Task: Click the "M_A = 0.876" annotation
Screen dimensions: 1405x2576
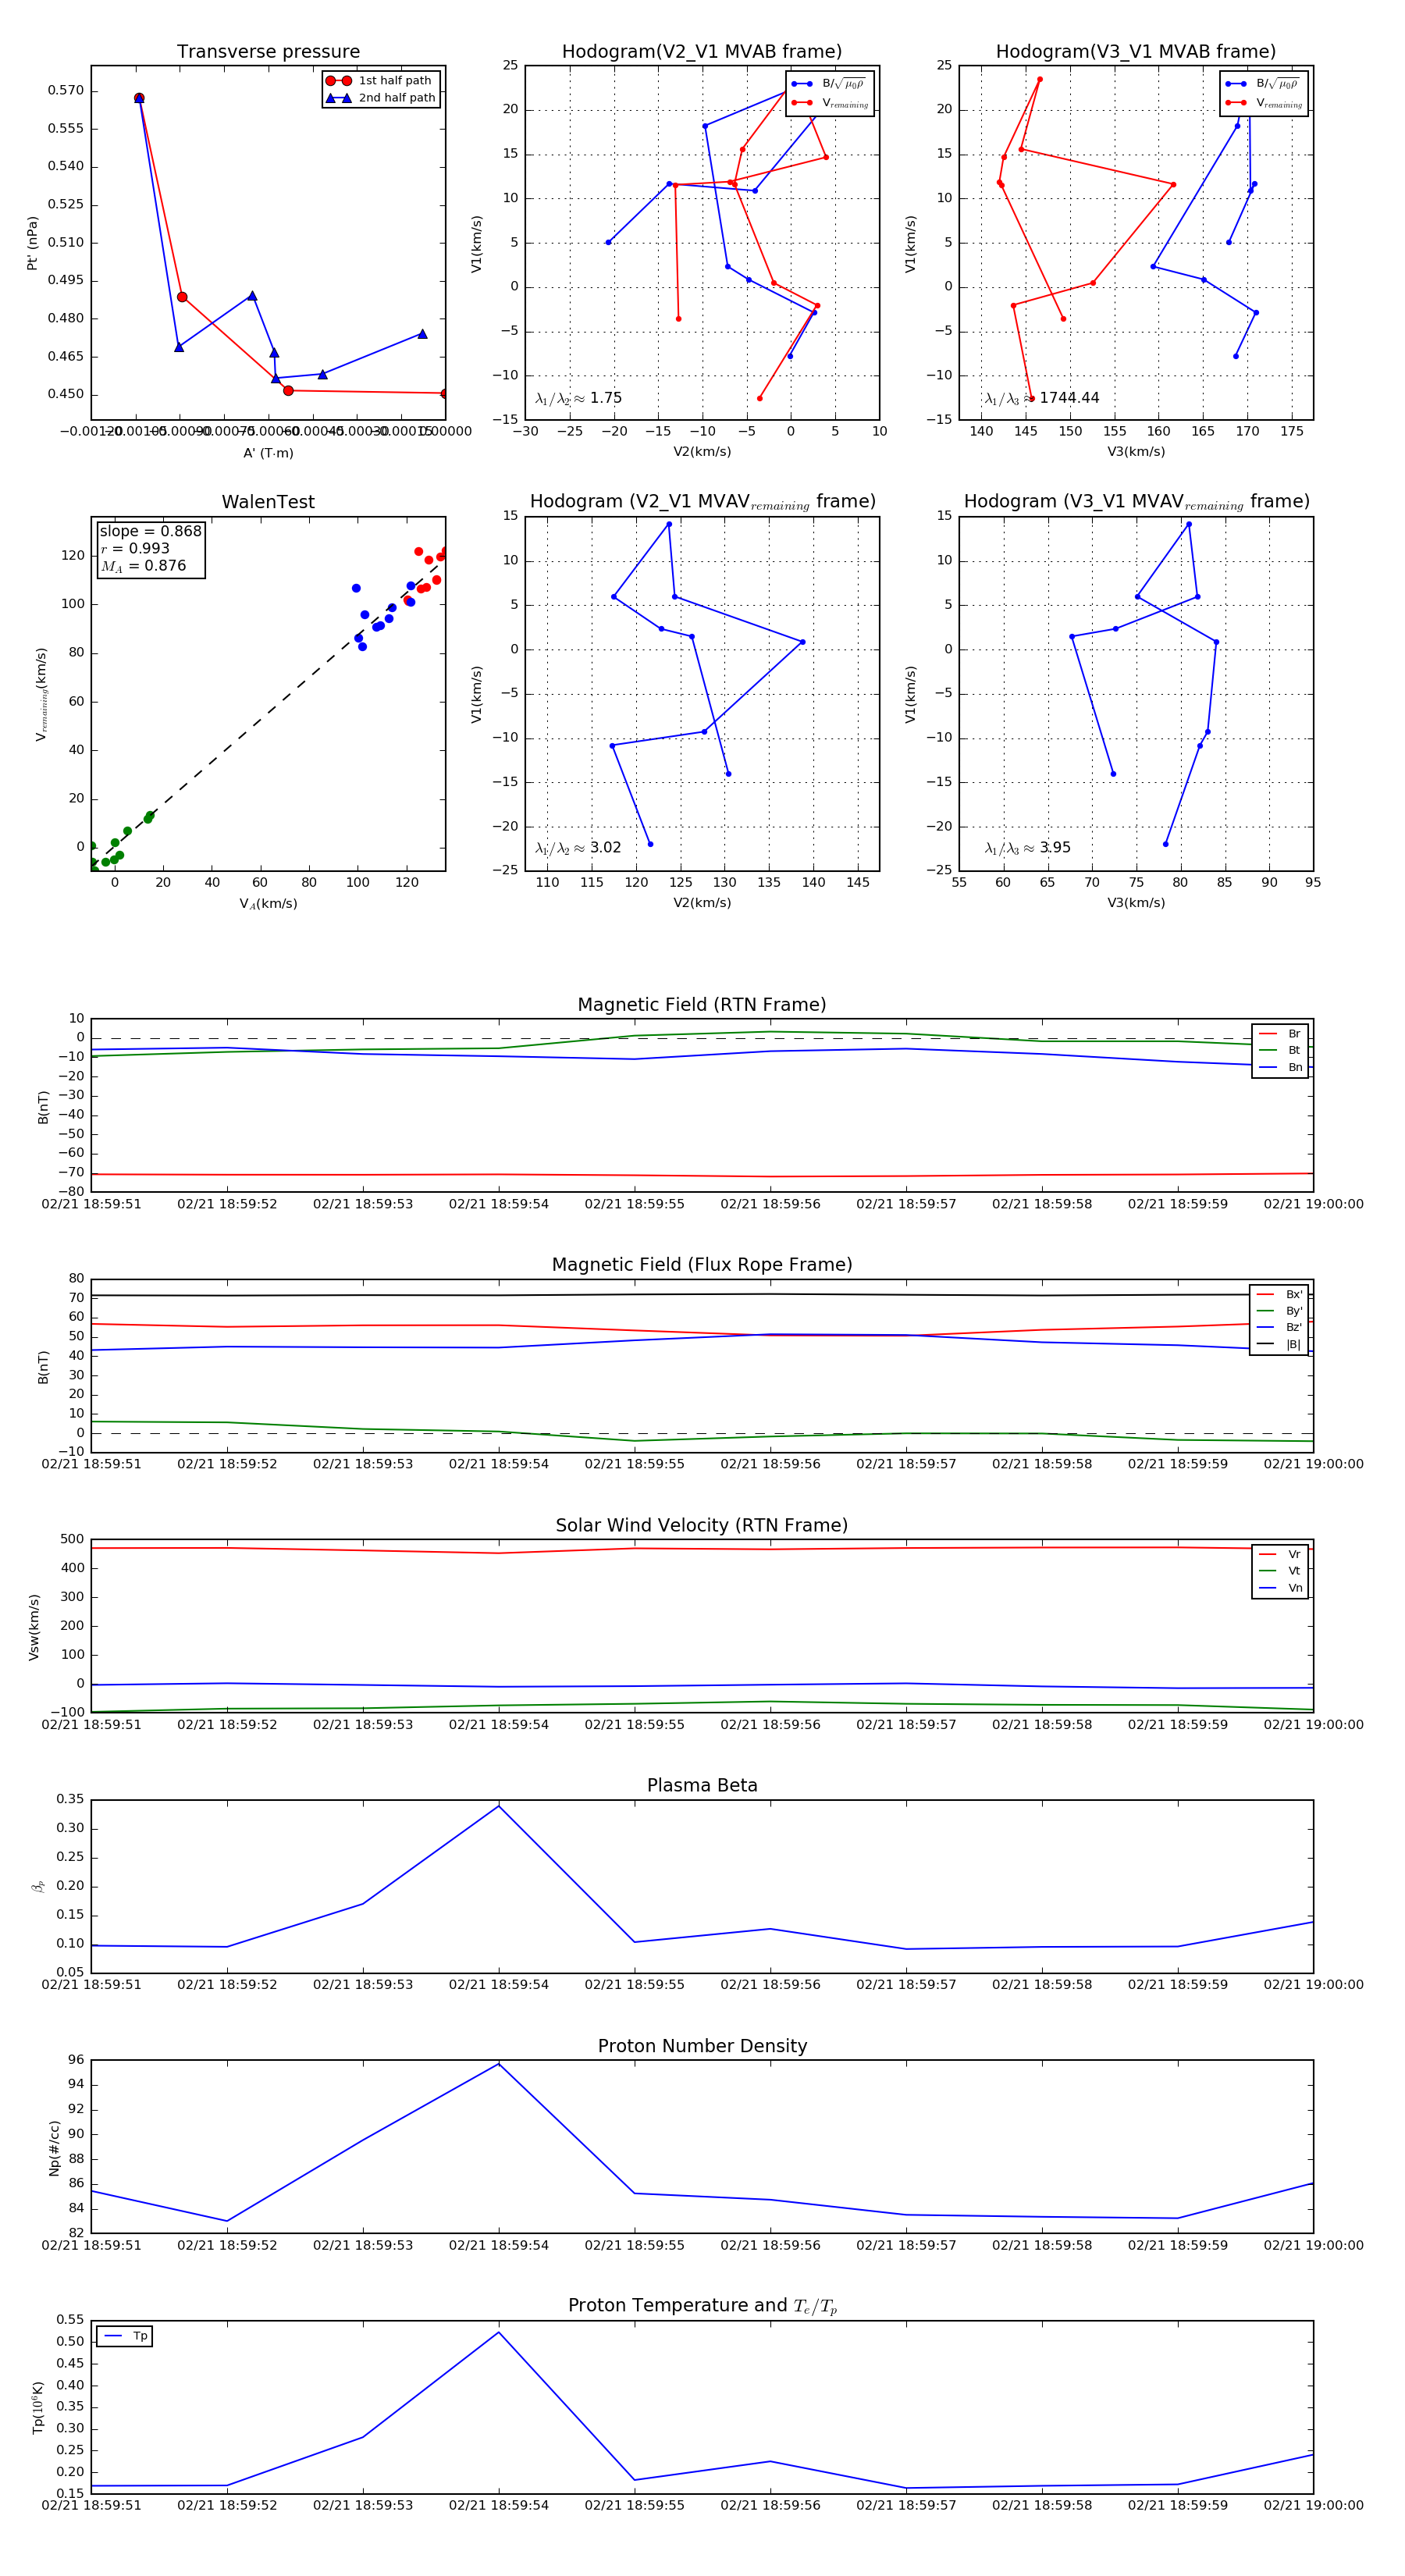Action: coord(143,566)
